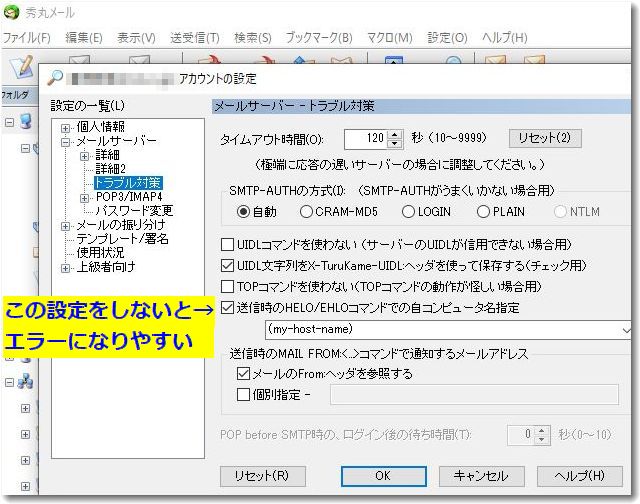Select the CRAM-MD5 authentication method

point(306,211)
